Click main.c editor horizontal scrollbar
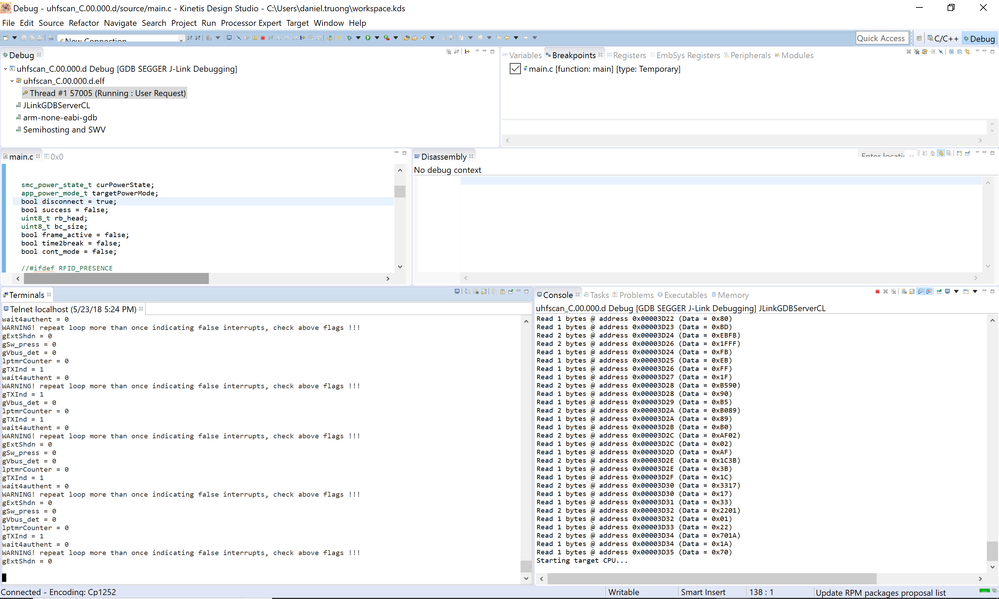Image resolution: width=999 pixels, height=599 pixels. point(116,278)
